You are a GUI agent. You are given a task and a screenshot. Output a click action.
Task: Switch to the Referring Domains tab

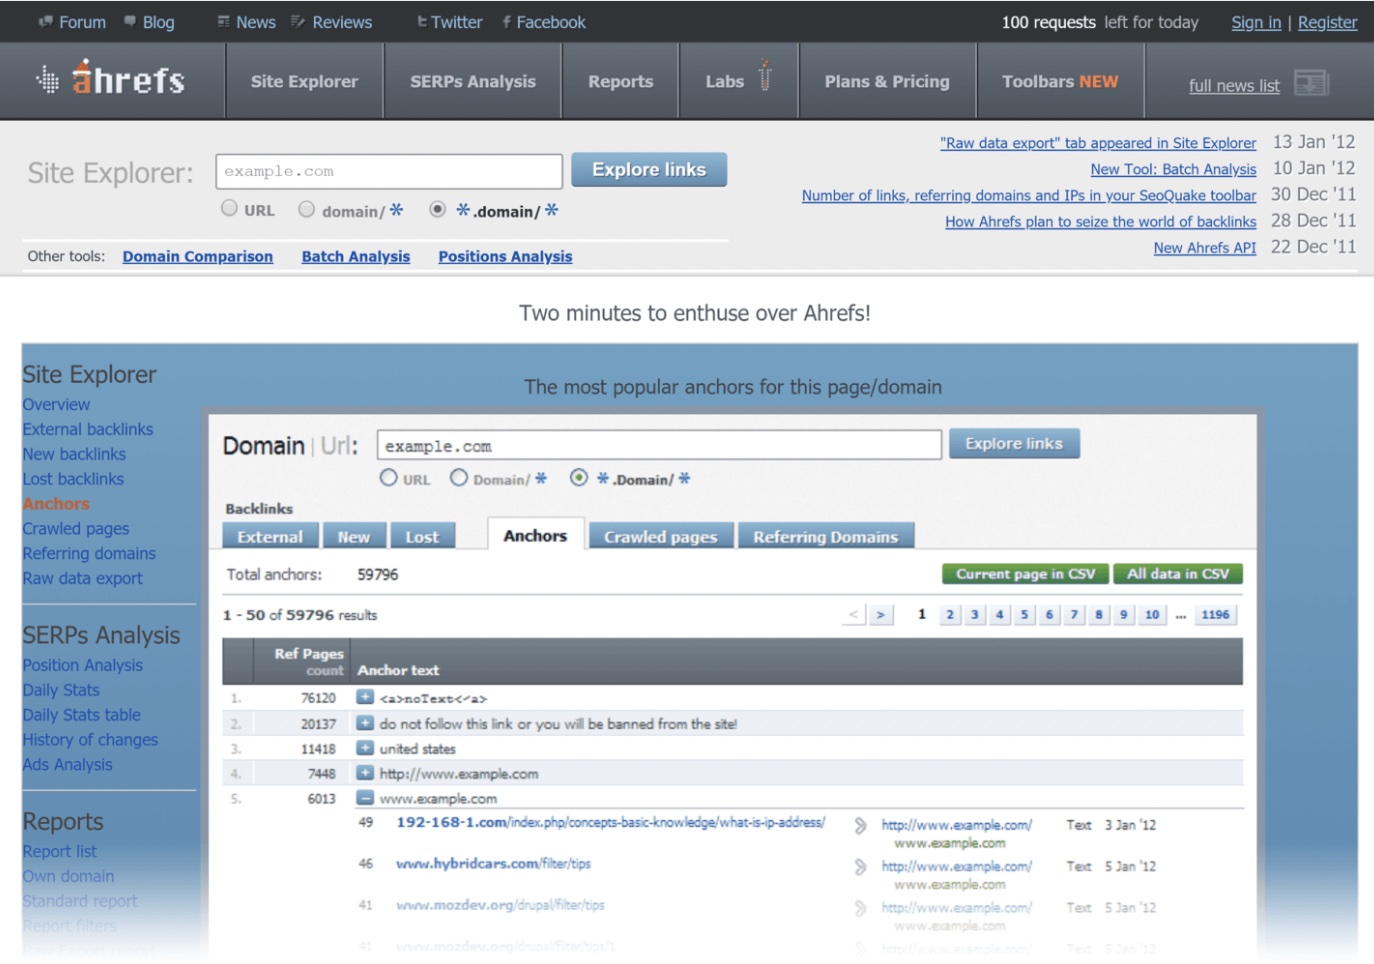826,536
